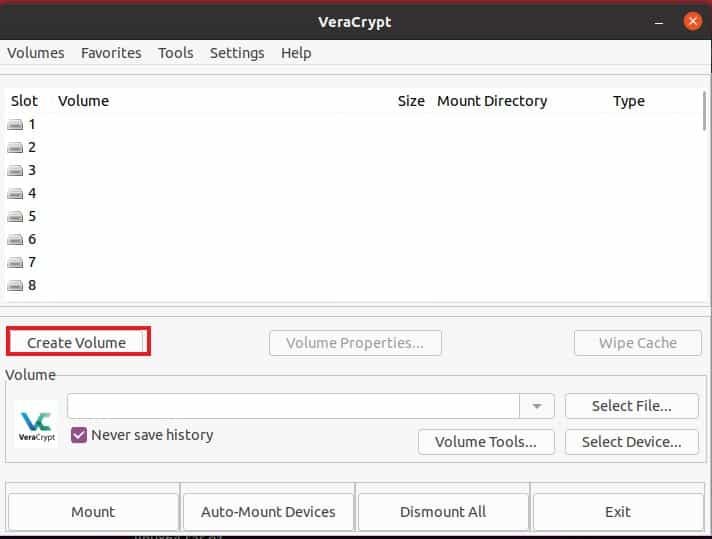Click the Exit button
The width and height of the screenshot is (712, 539).
618,512
